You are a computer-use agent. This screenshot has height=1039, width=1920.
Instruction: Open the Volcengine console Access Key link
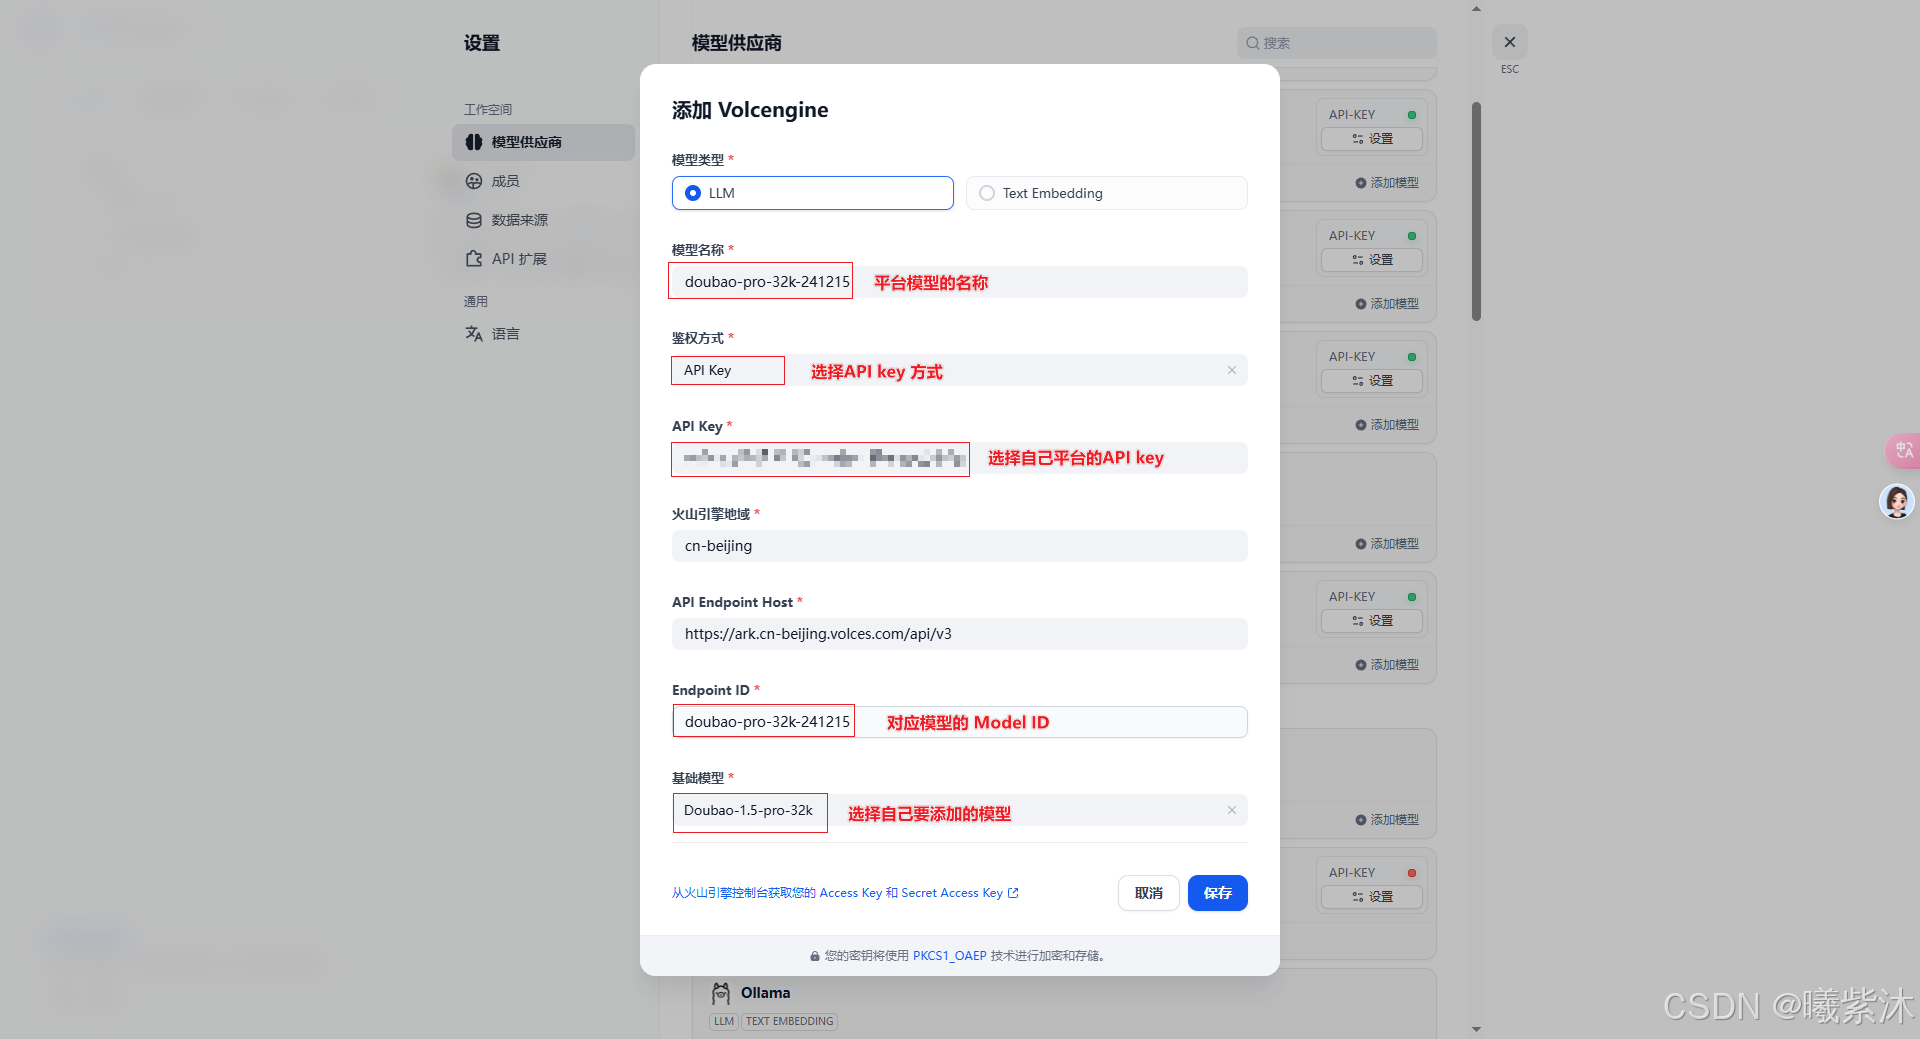point(845,893)
